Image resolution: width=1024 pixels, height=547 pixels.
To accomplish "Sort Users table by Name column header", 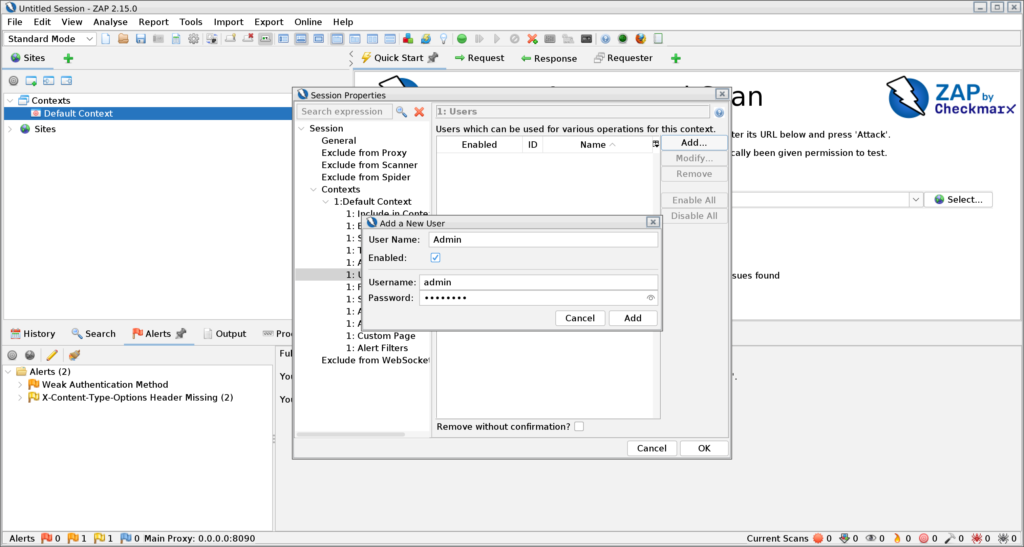I will [x=598, y=145].
